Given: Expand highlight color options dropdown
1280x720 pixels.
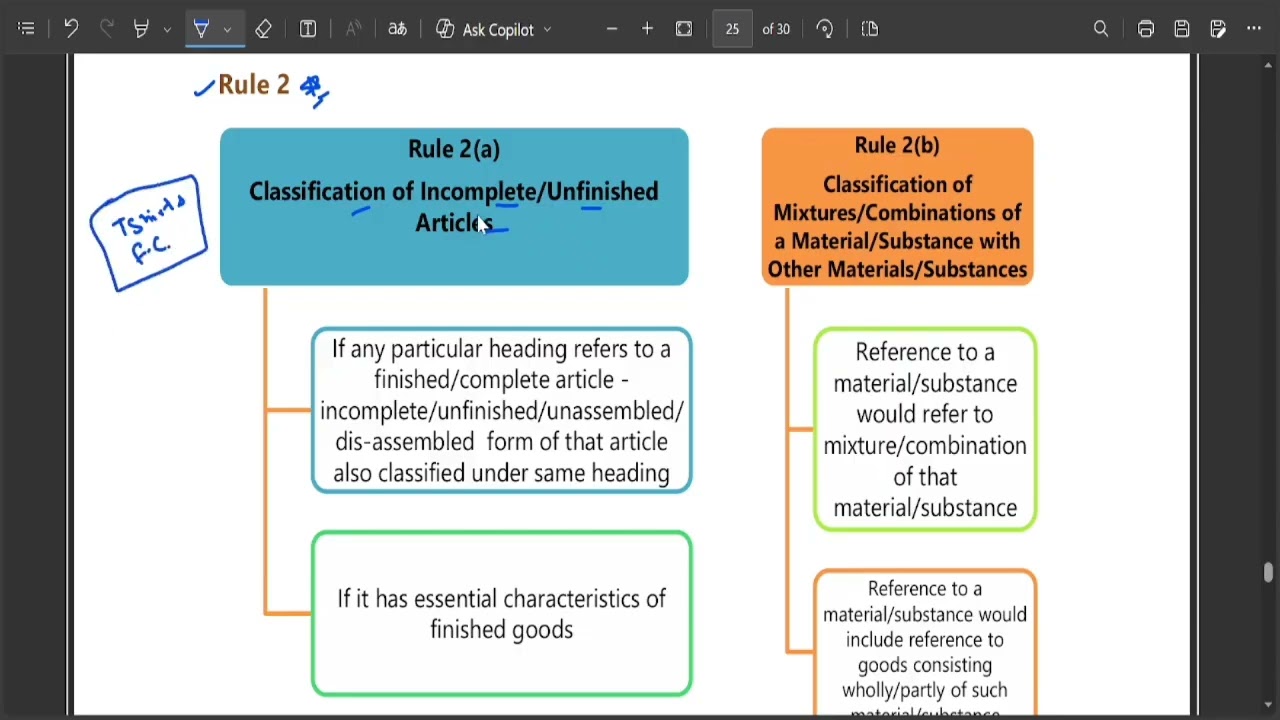Looking at the screenshot, I should (x=227, y=30).
